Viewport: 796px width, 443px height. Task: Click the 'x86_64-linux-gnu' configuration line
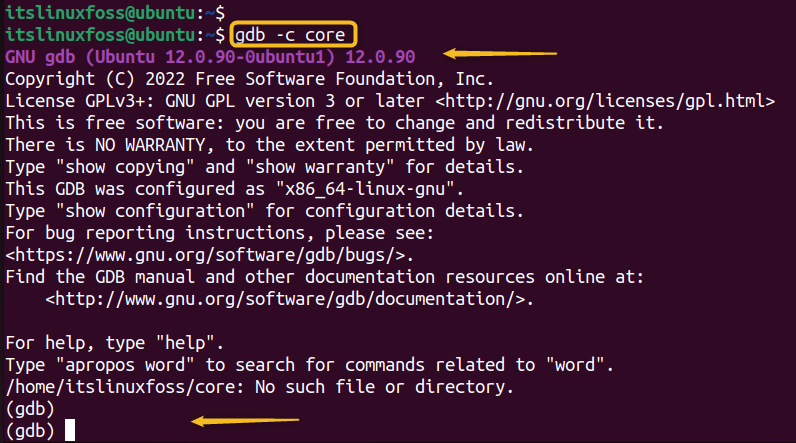(x=235, y=189)
